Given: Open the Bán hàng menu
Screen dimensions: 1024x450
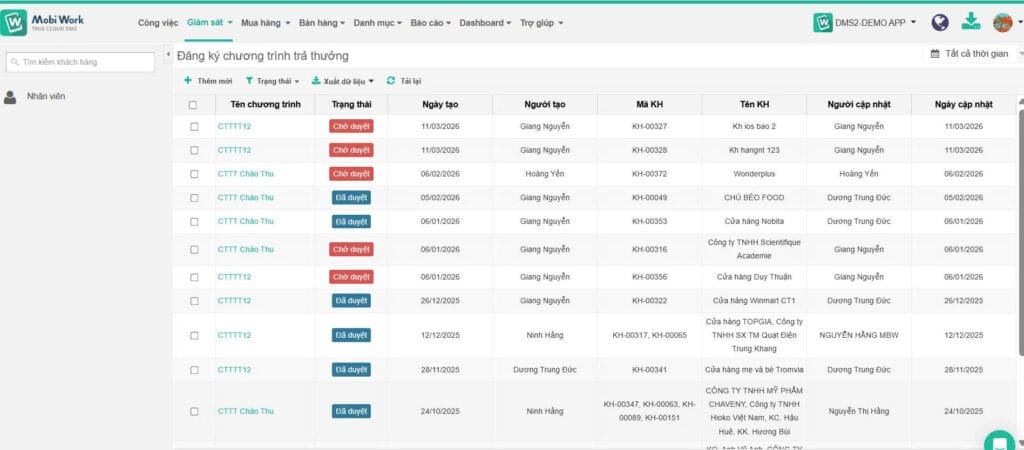Looking at the screenshot, I should click(x=320, y=22).
